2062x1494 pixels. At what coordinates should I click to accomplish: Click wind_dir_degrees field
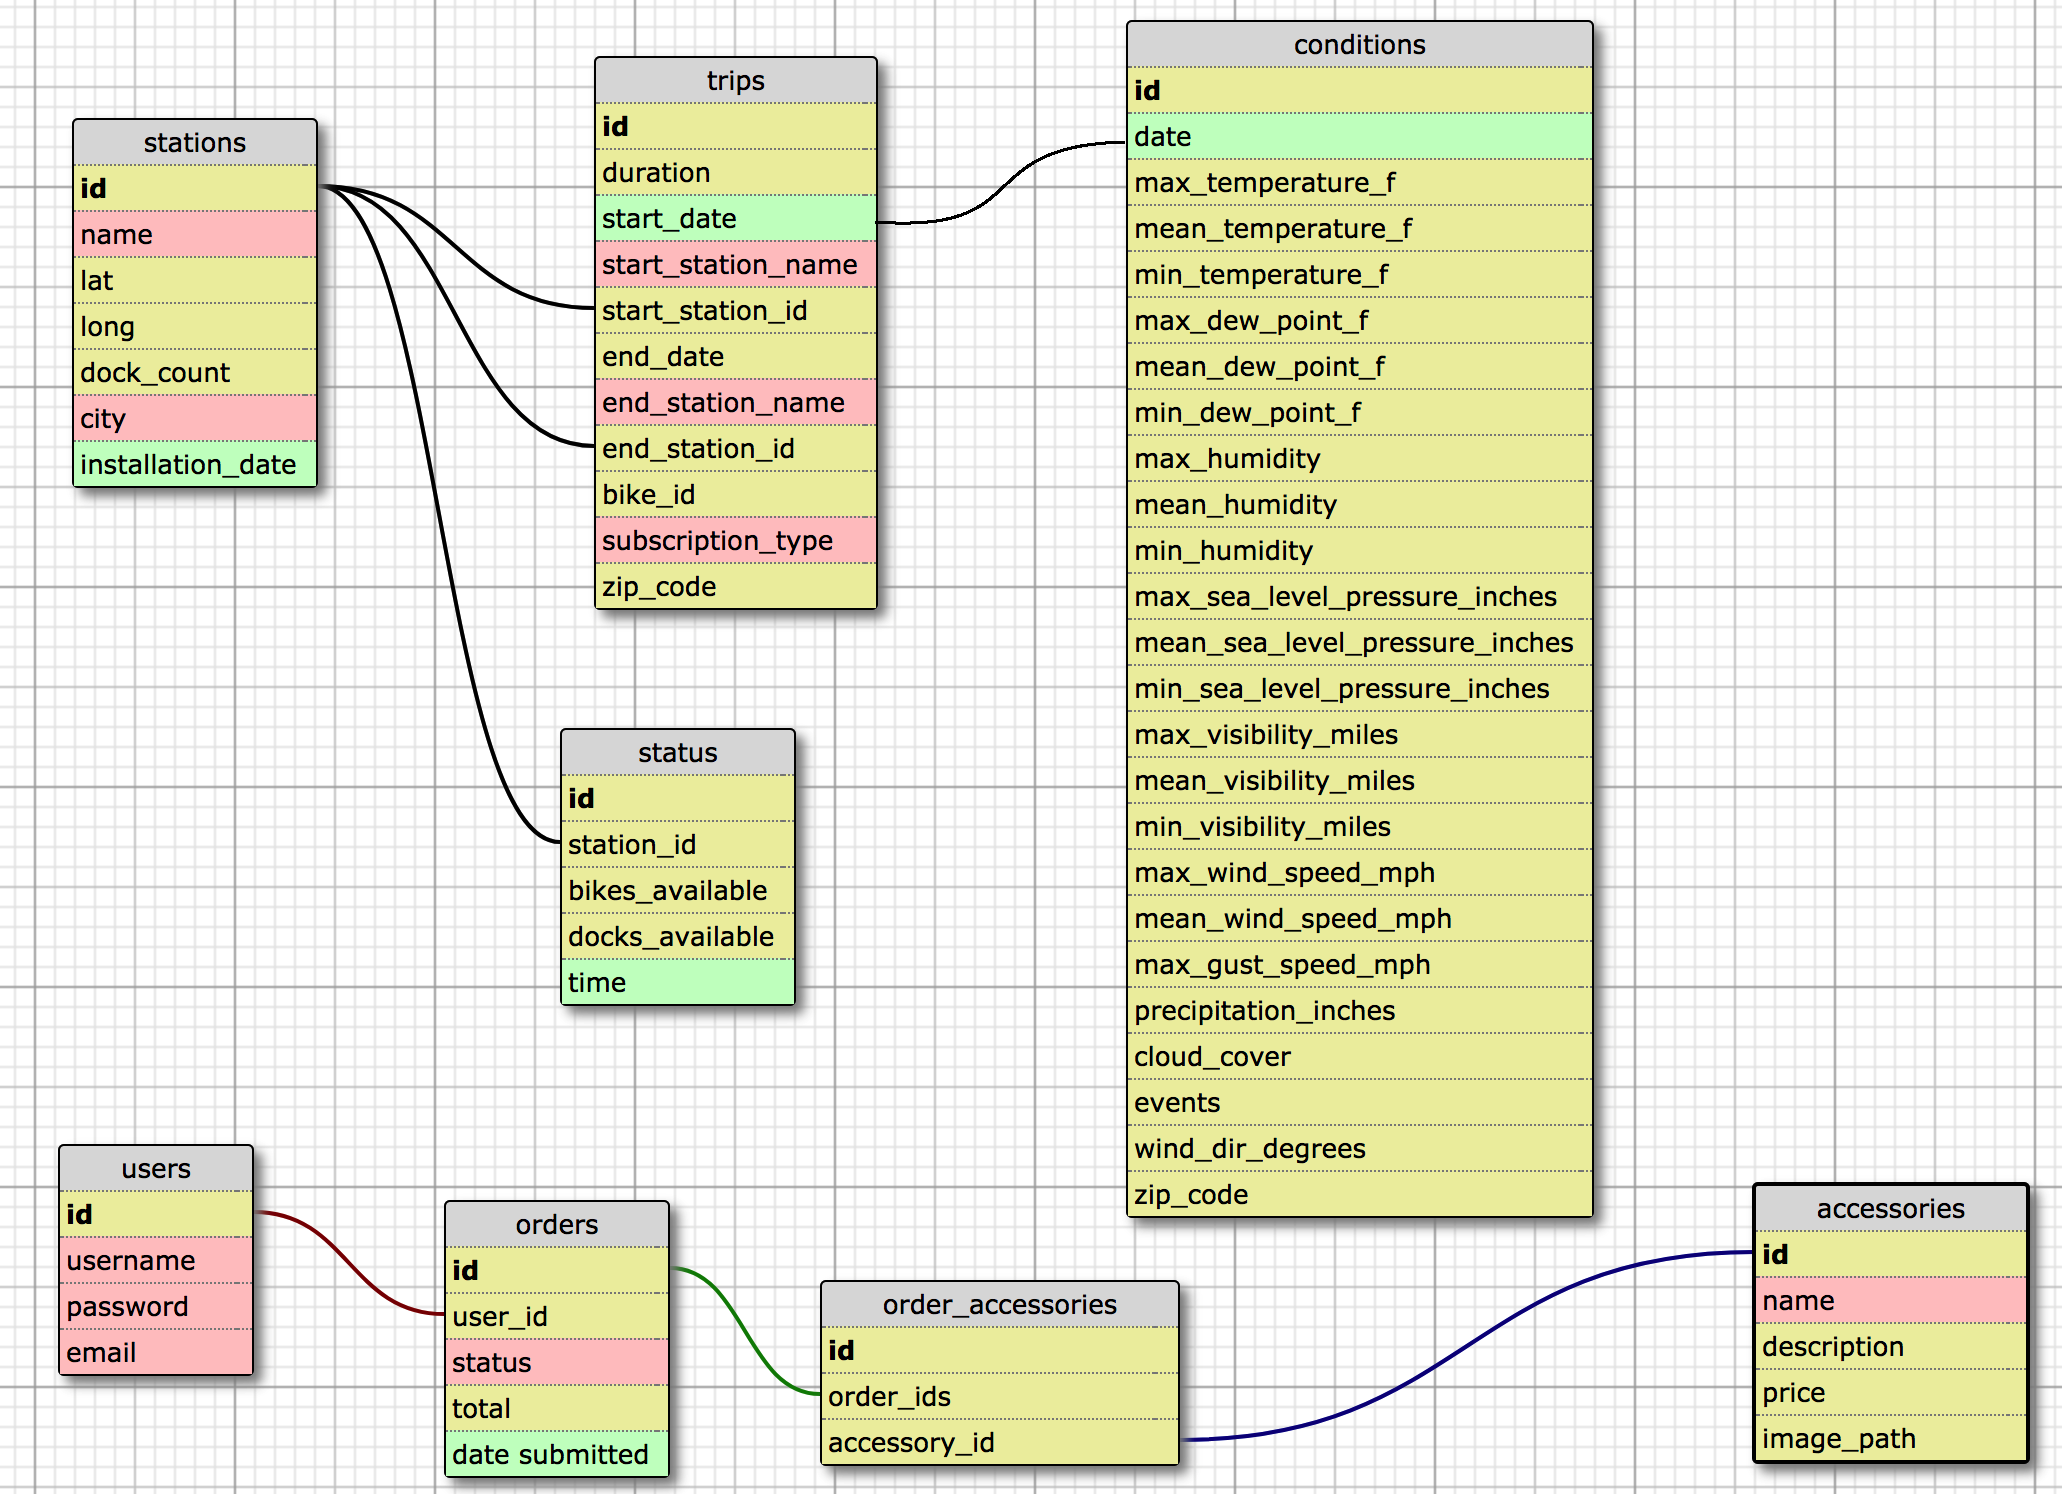click(1360, 1148)
